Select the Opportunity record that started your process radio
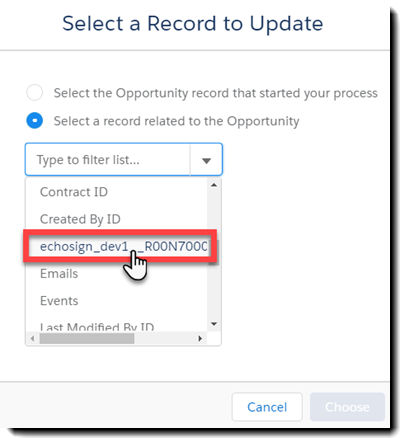Image resolution: width=400 pixels, height=438 pixels. coord(35,92)
